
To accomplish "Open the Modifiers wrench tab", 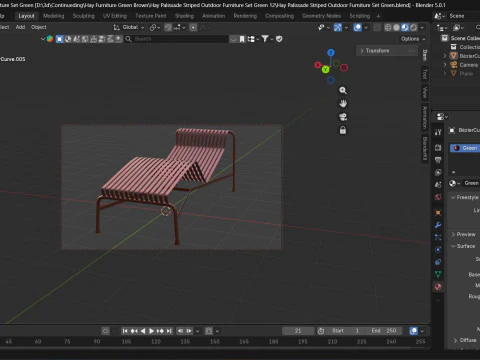I will 438,225.
